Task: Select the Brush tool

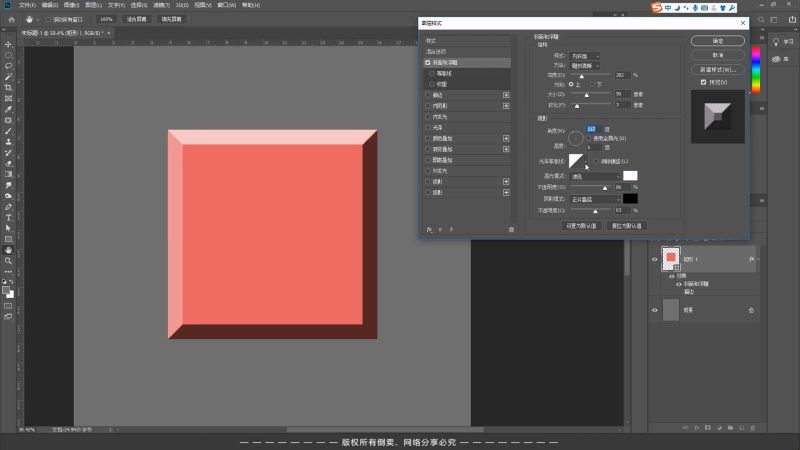Action: click(8, 131)
